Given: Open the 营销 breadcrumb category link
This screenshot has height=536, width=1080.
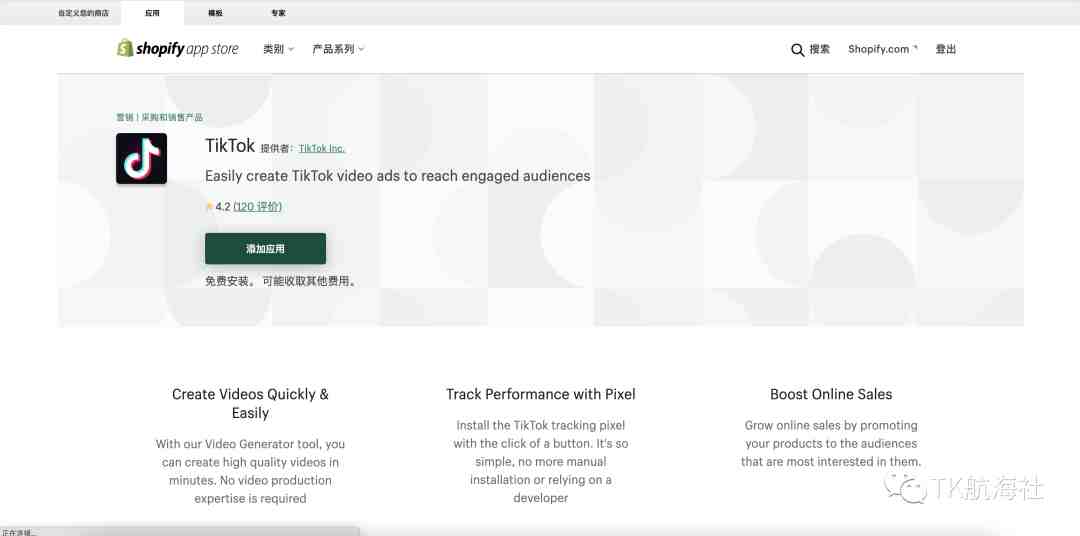Looking at the screenshot, I should coord(125,117).
